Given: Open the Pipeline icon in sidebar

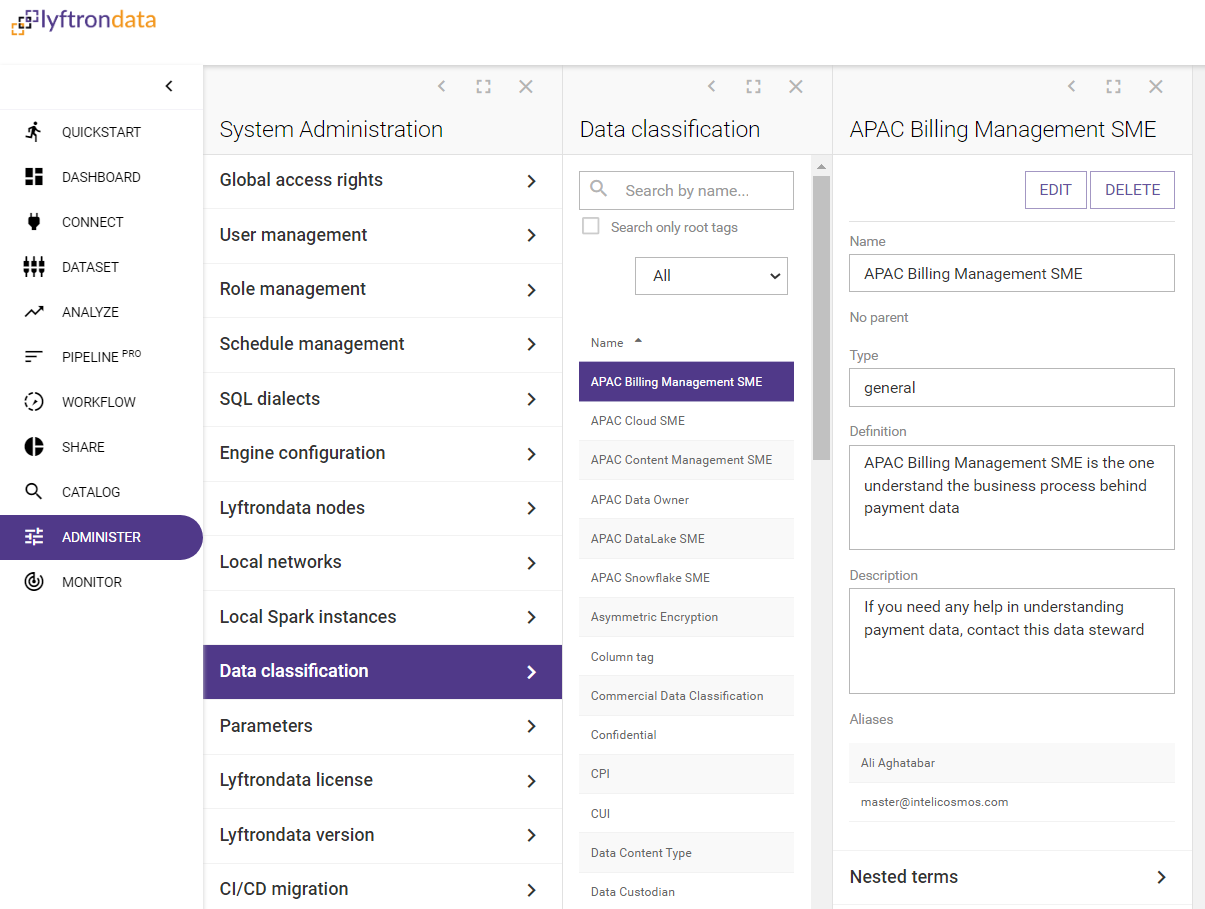Looking at the screenshot, I should (34, 357).
